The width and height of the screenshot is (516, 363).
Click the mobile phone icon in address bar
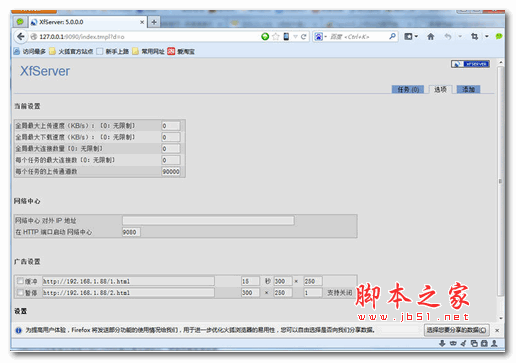[x=286, y=37]
